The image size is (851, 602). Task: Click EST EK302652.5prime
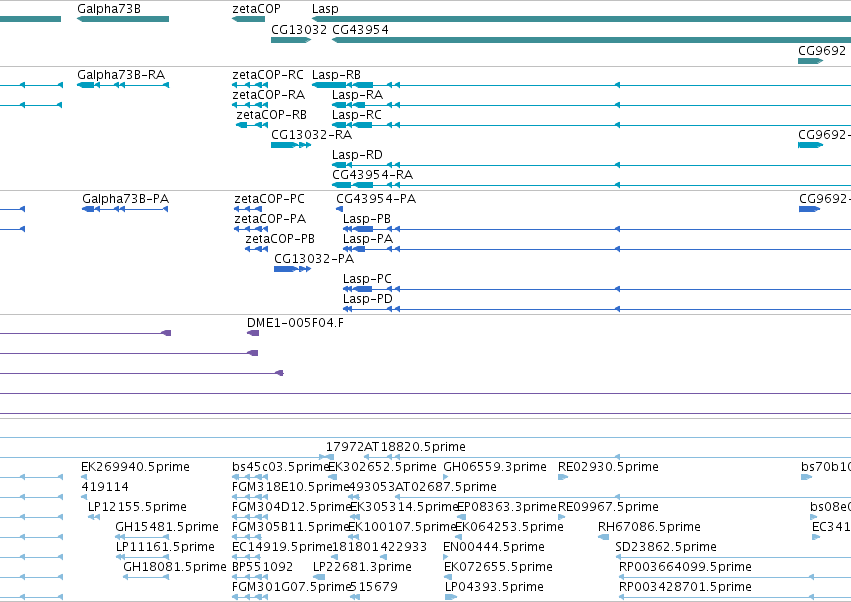(383, 467)
